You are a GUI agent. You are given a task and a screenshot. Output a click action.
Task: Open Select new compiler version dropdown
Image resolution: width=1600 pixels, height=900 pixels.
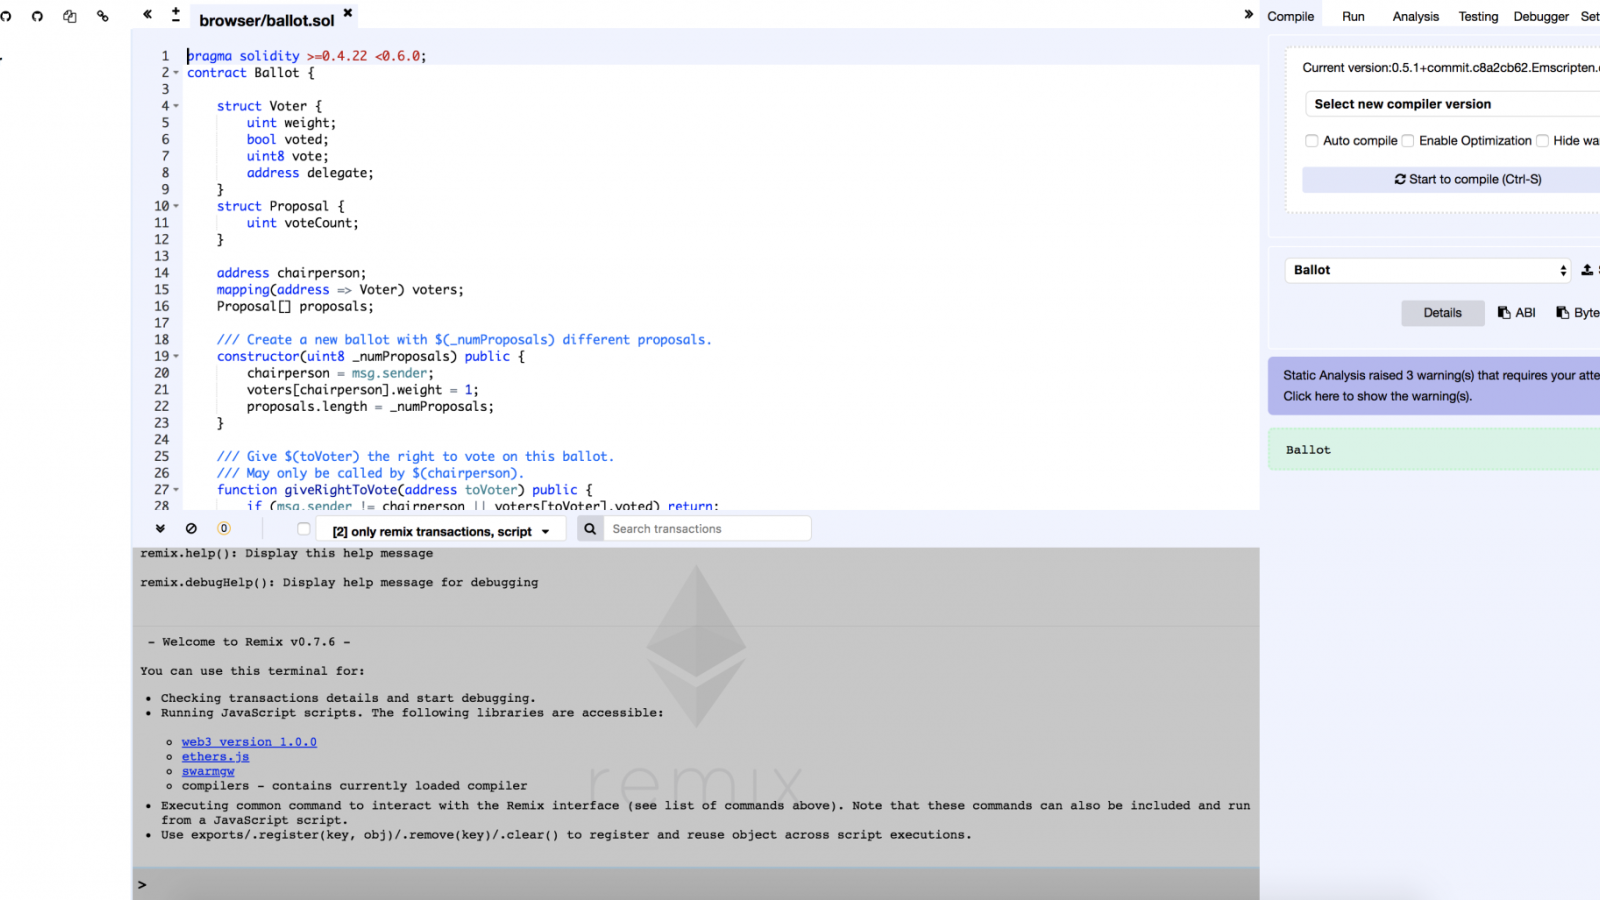point(1452,104)
